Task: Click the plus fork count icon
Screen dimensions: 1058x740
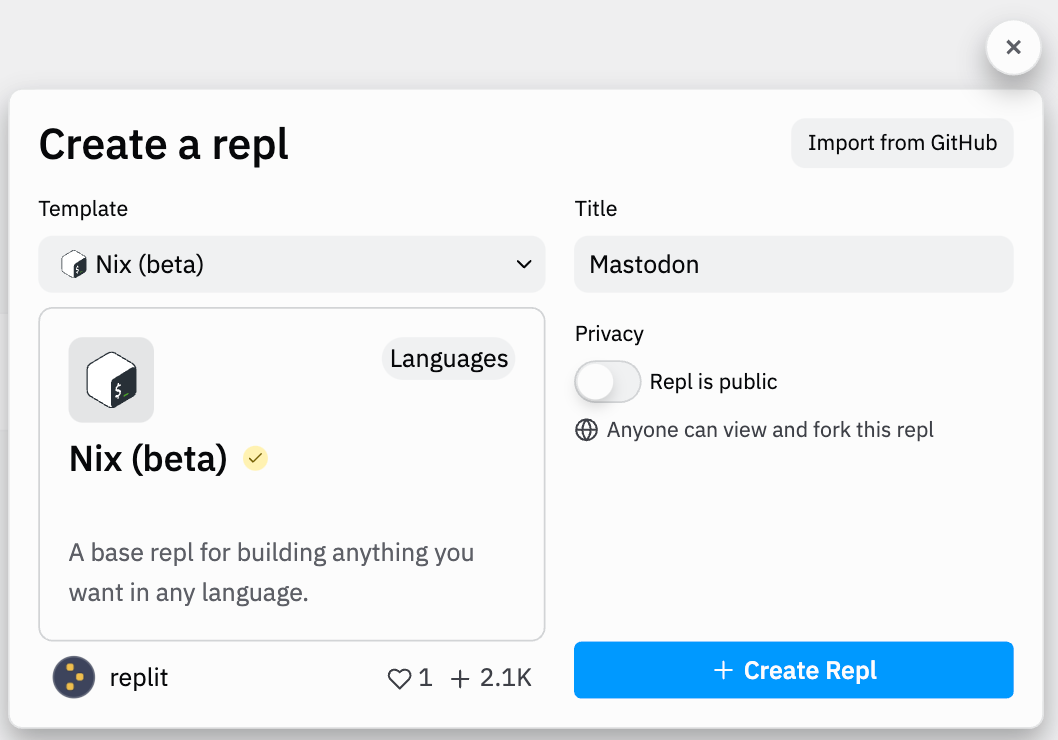Action: point(460,679)
